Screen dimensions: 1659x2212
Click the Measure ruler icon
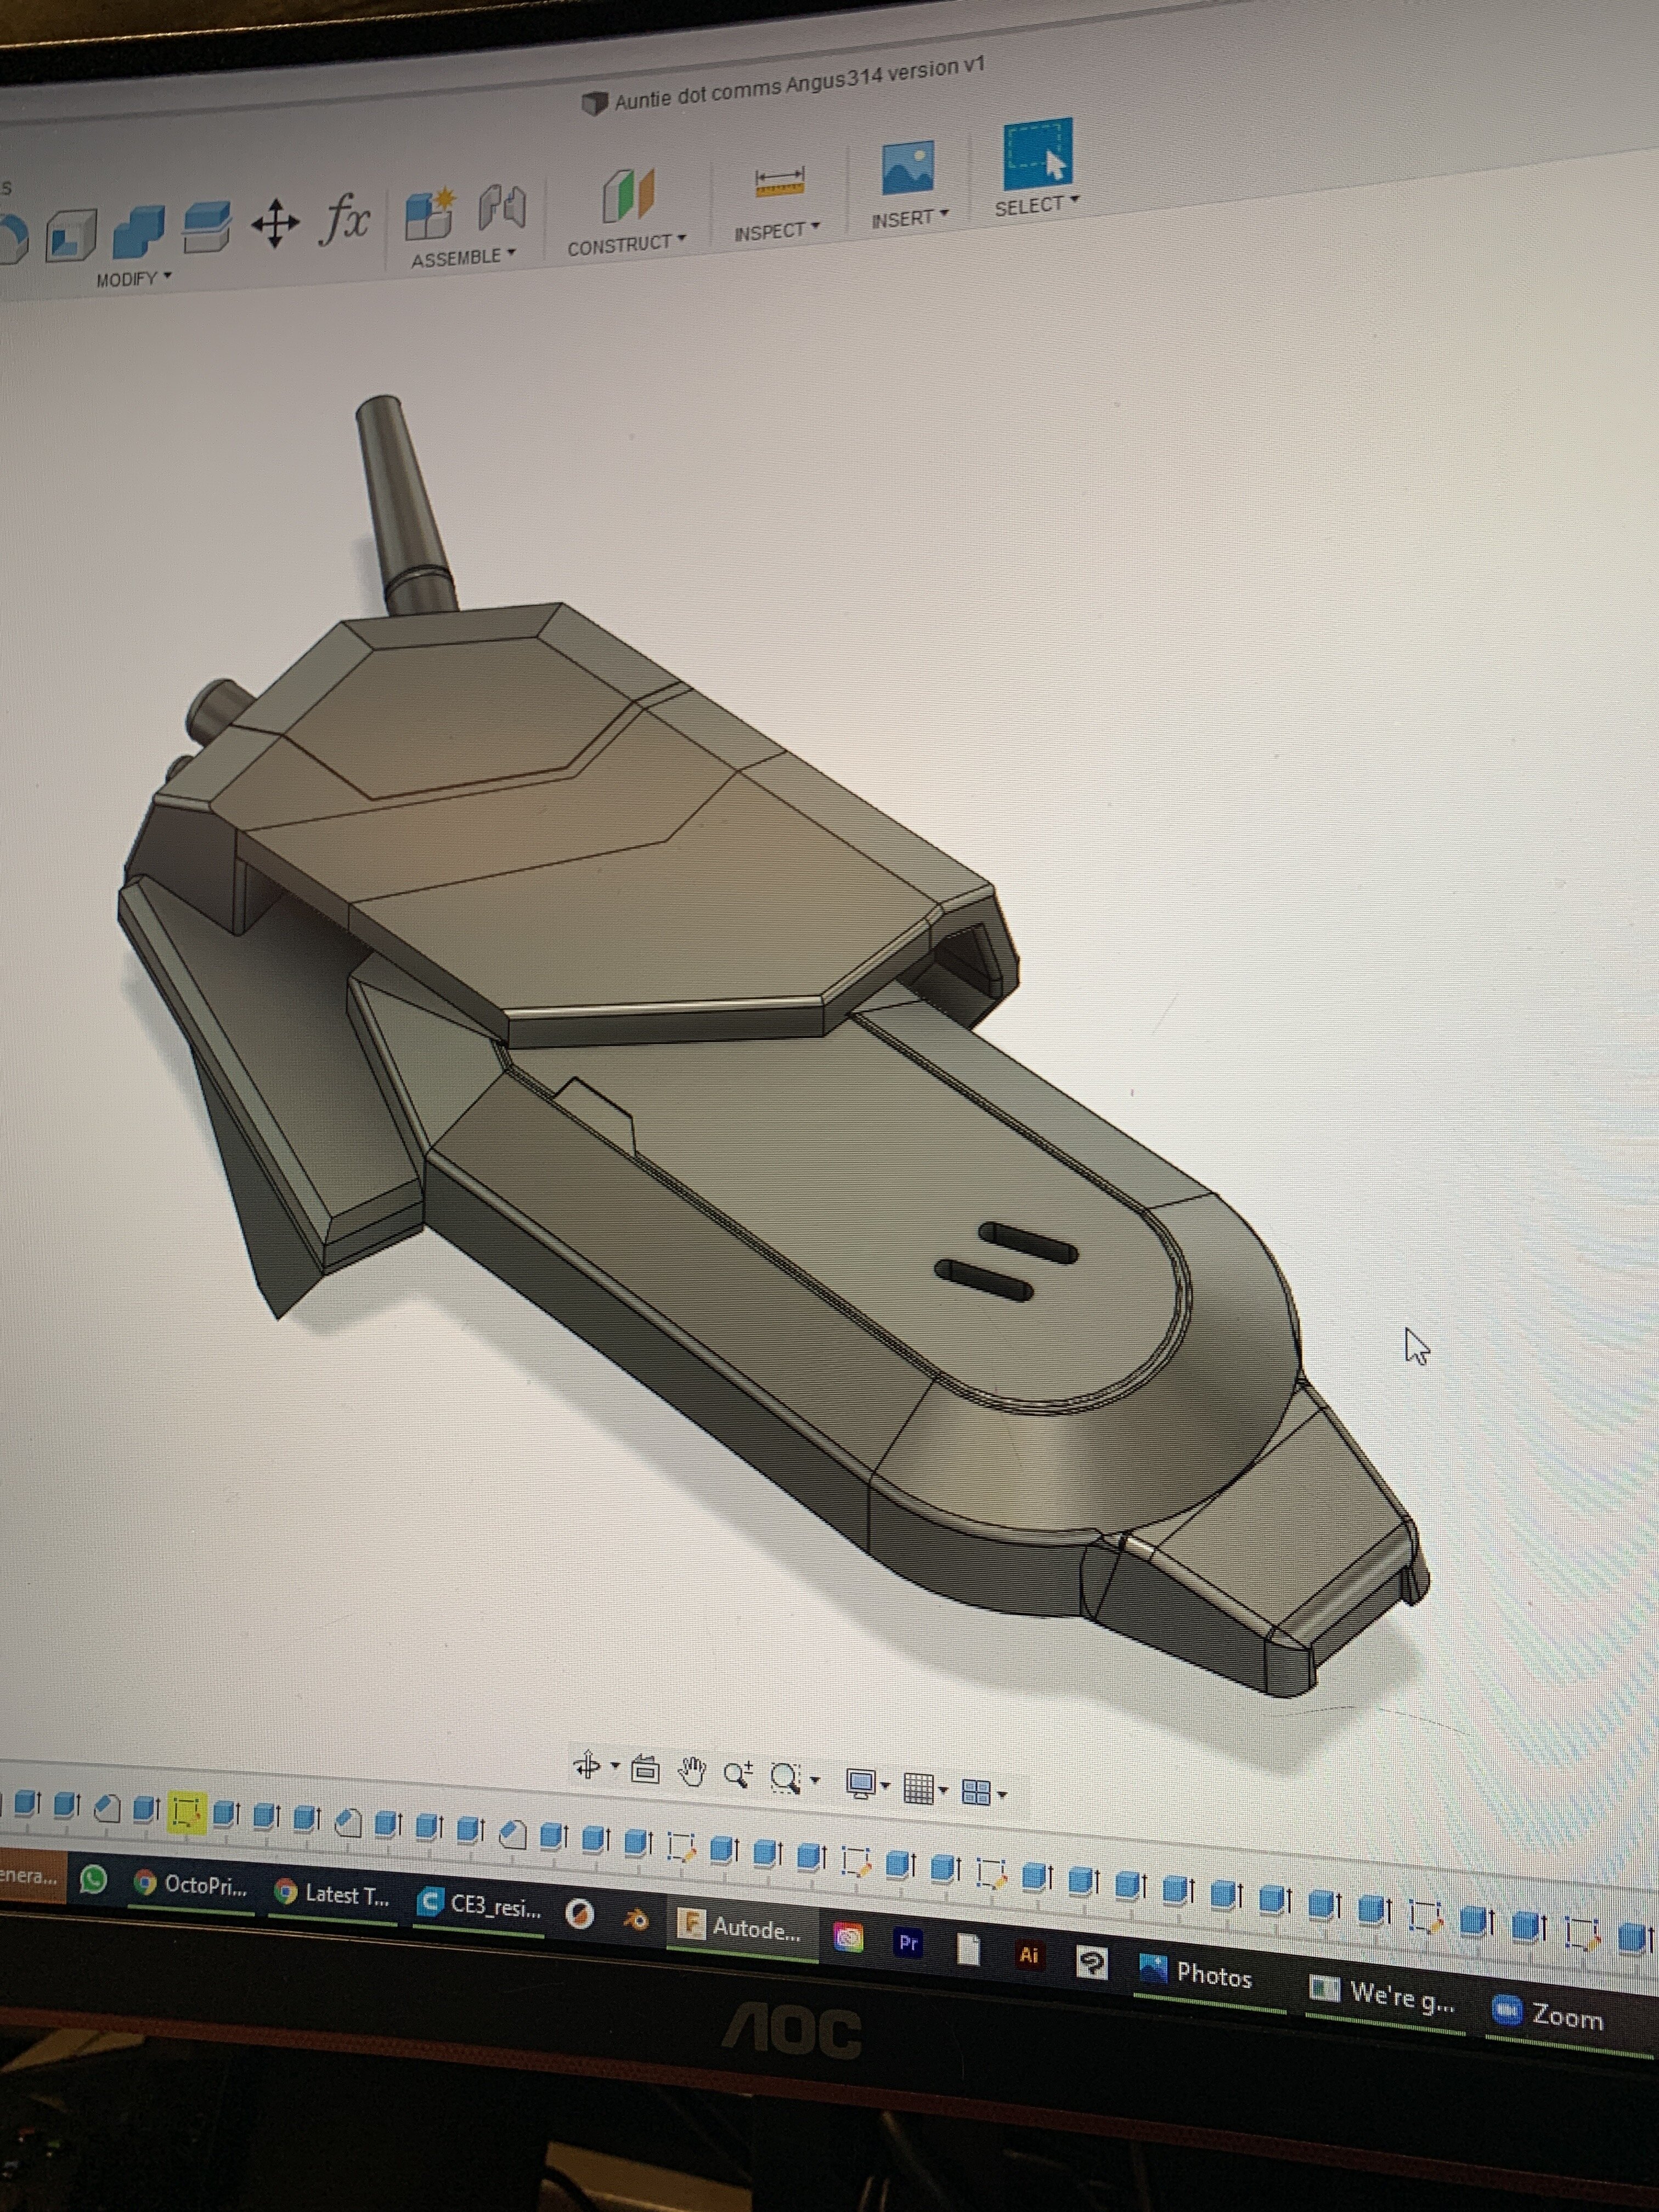(x=779, y=183)
